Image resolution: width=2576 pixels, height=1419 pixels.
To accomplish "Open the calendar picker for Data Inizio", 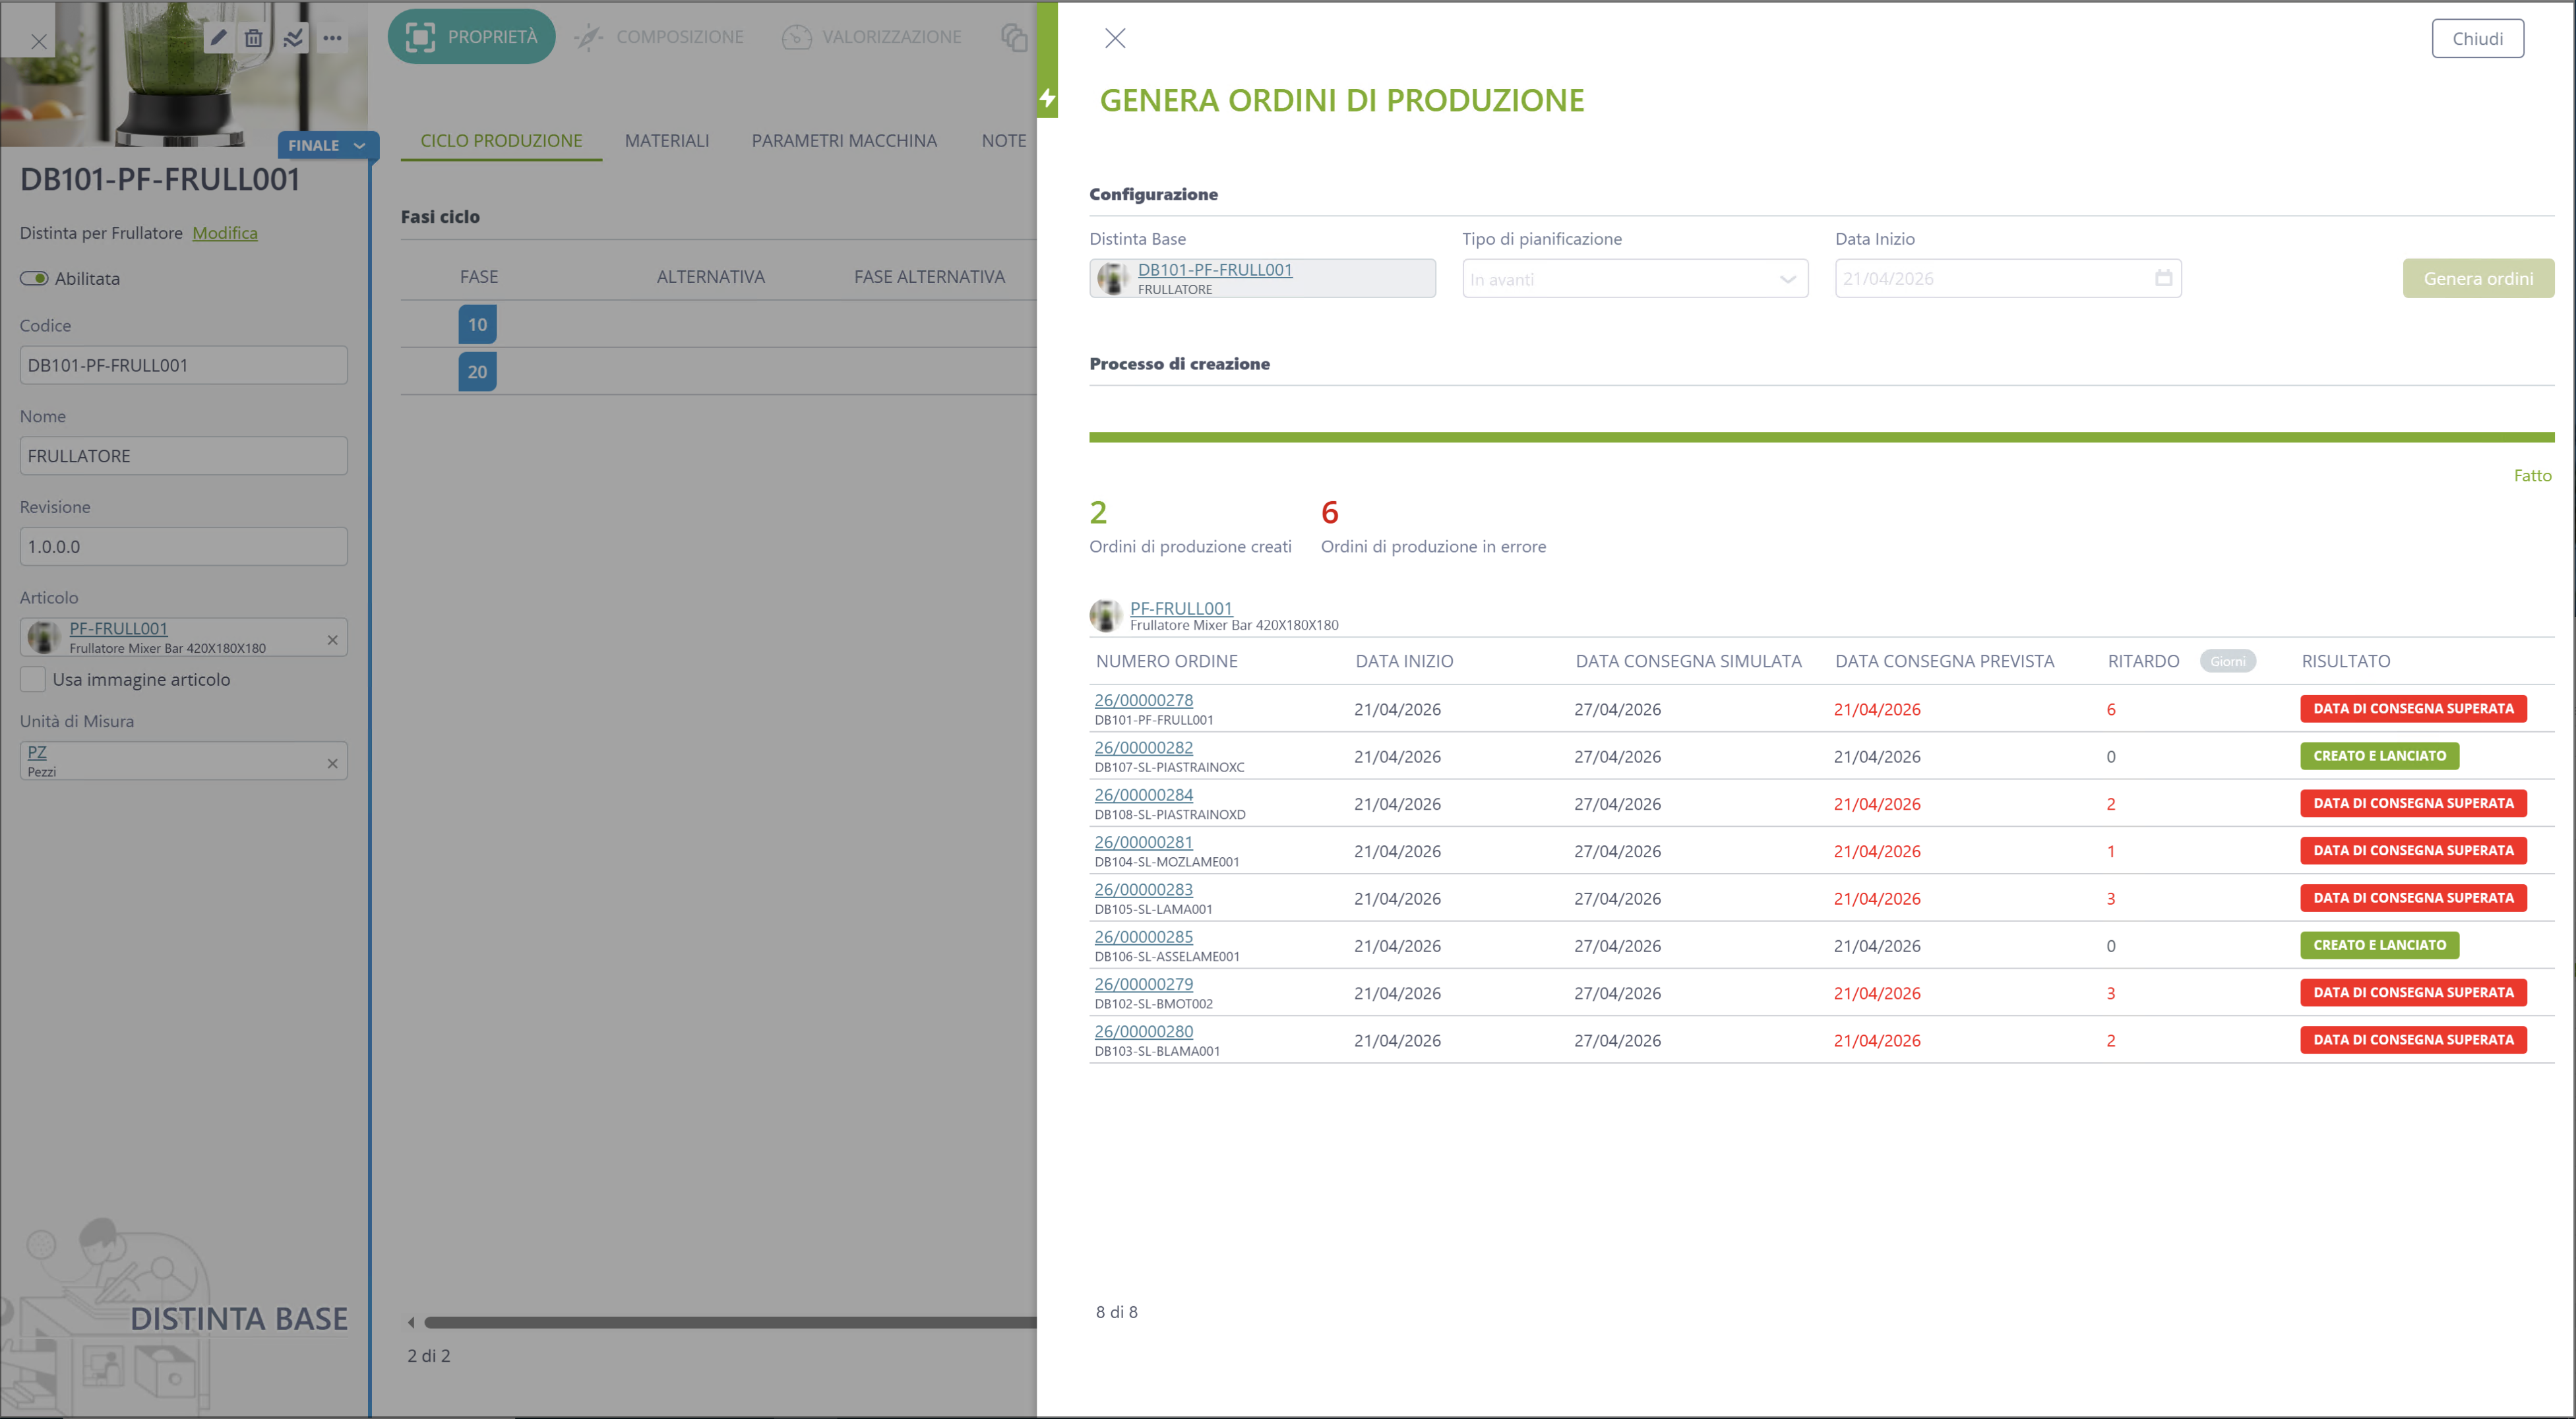I will pyautogui.click(x=2163, y=278).
